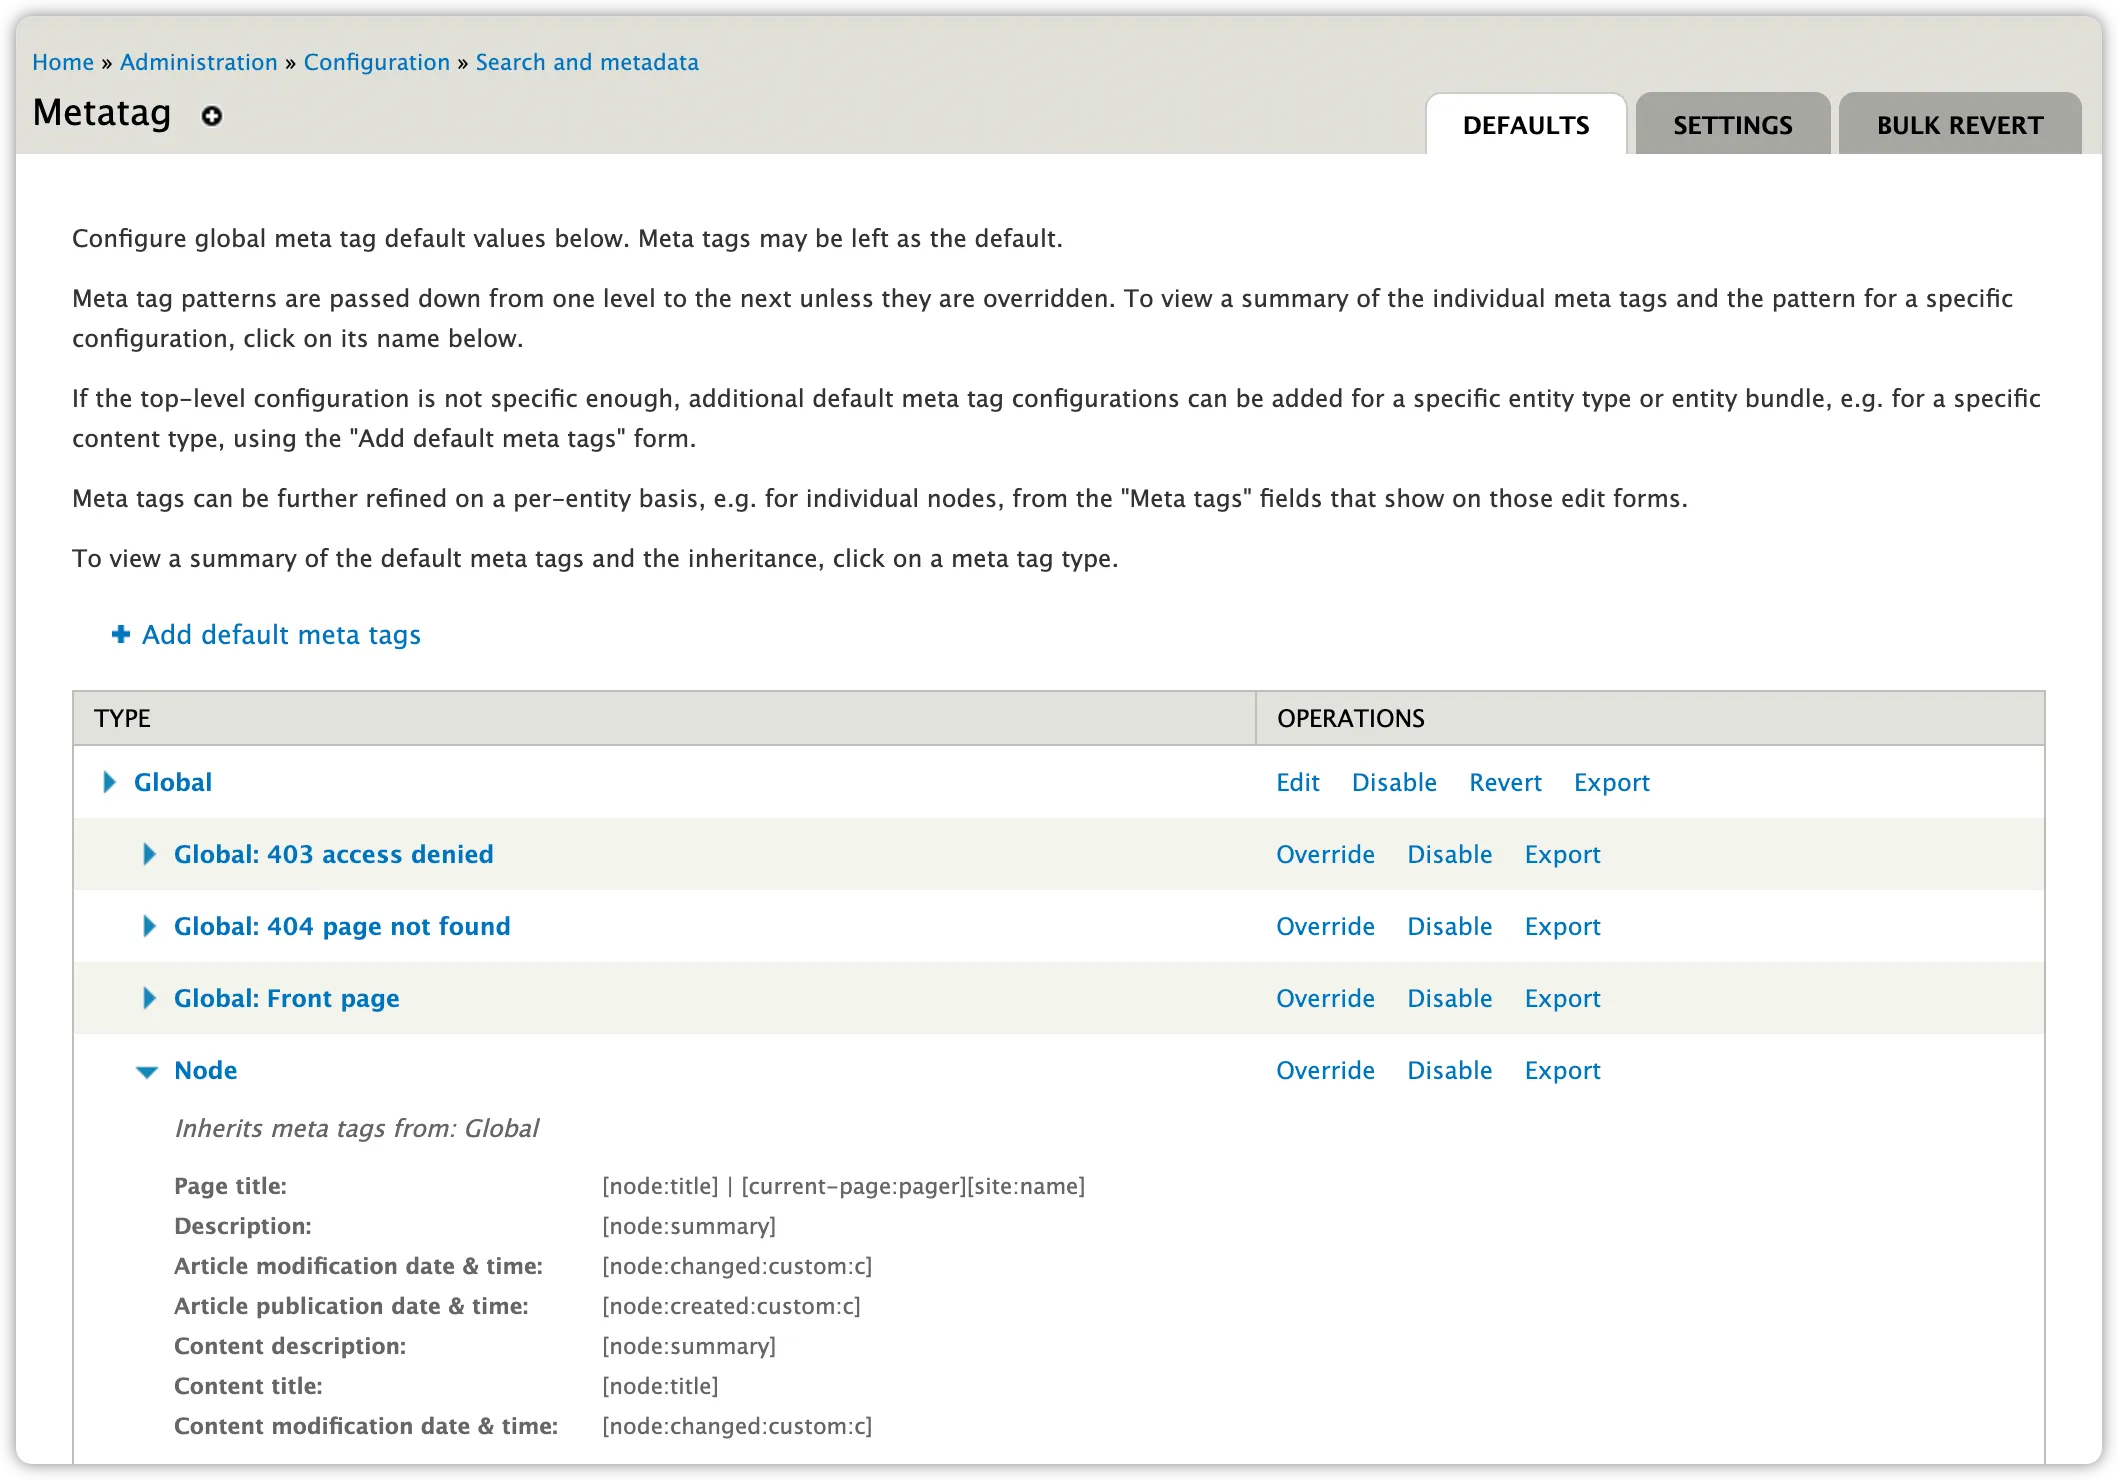Edit the Global configuration
Viewport: 2118px width, 1480px height.
tap(1297, 782)
